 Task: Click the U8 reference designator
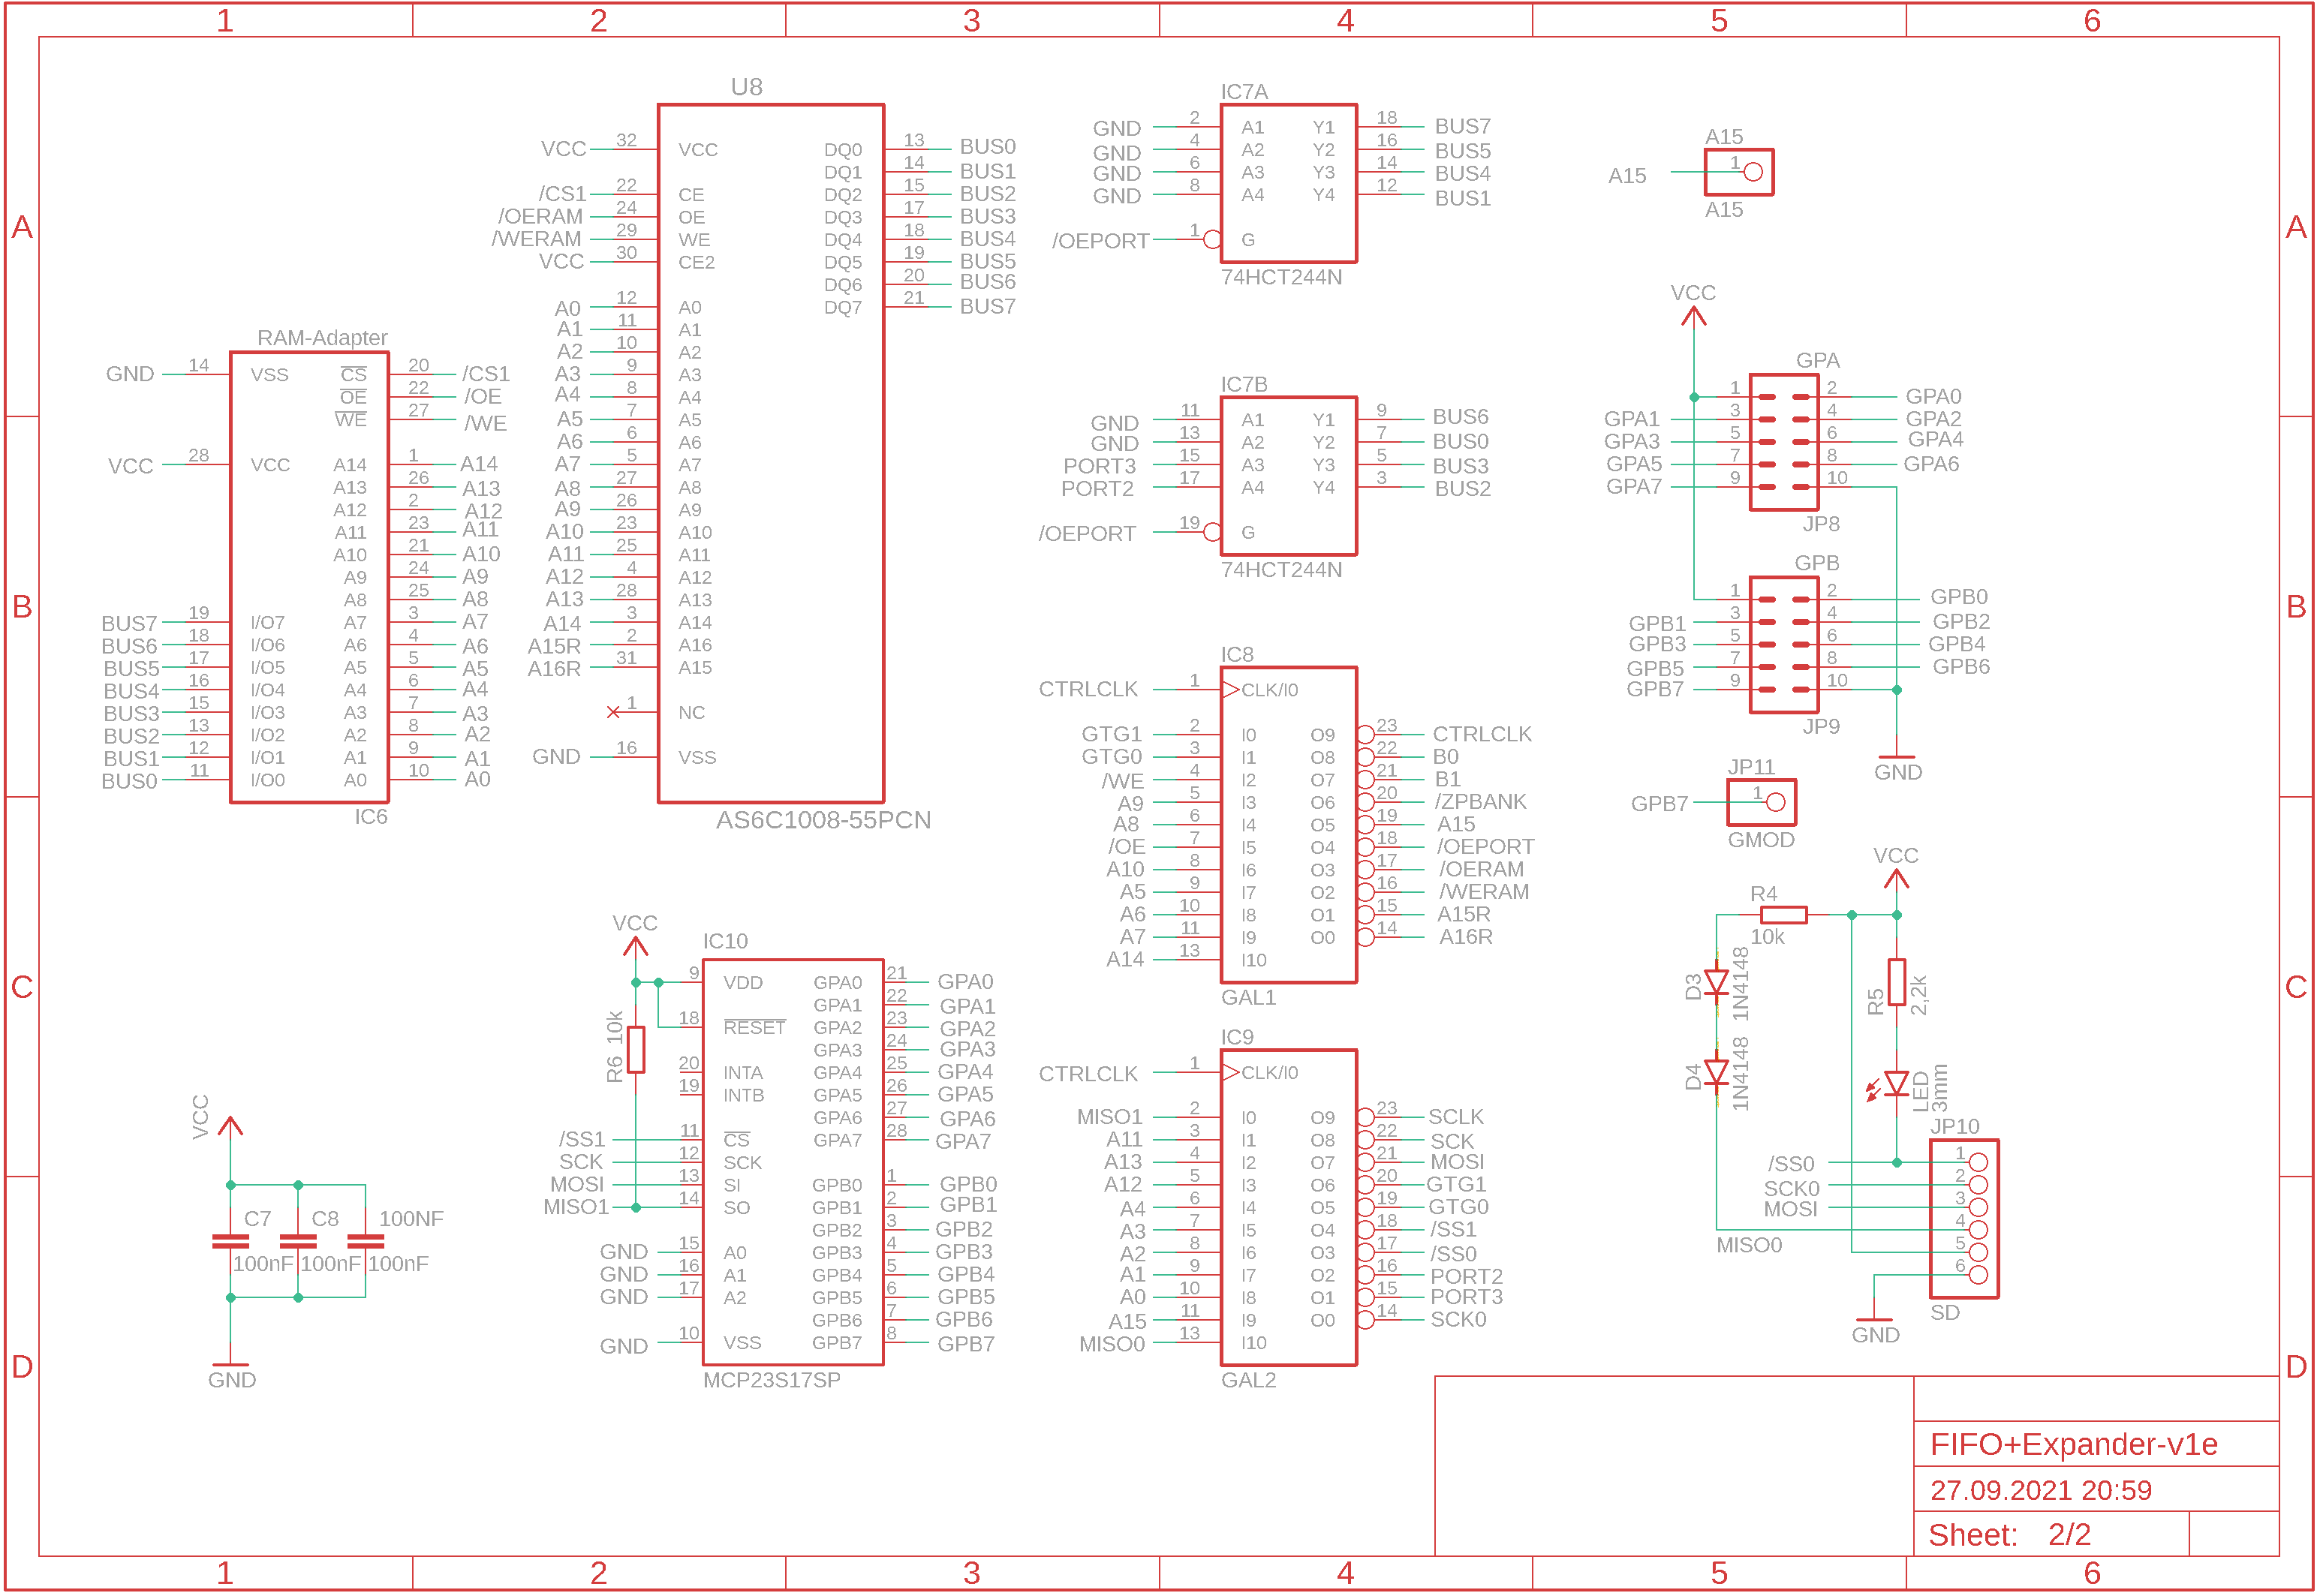pos(747,87)
